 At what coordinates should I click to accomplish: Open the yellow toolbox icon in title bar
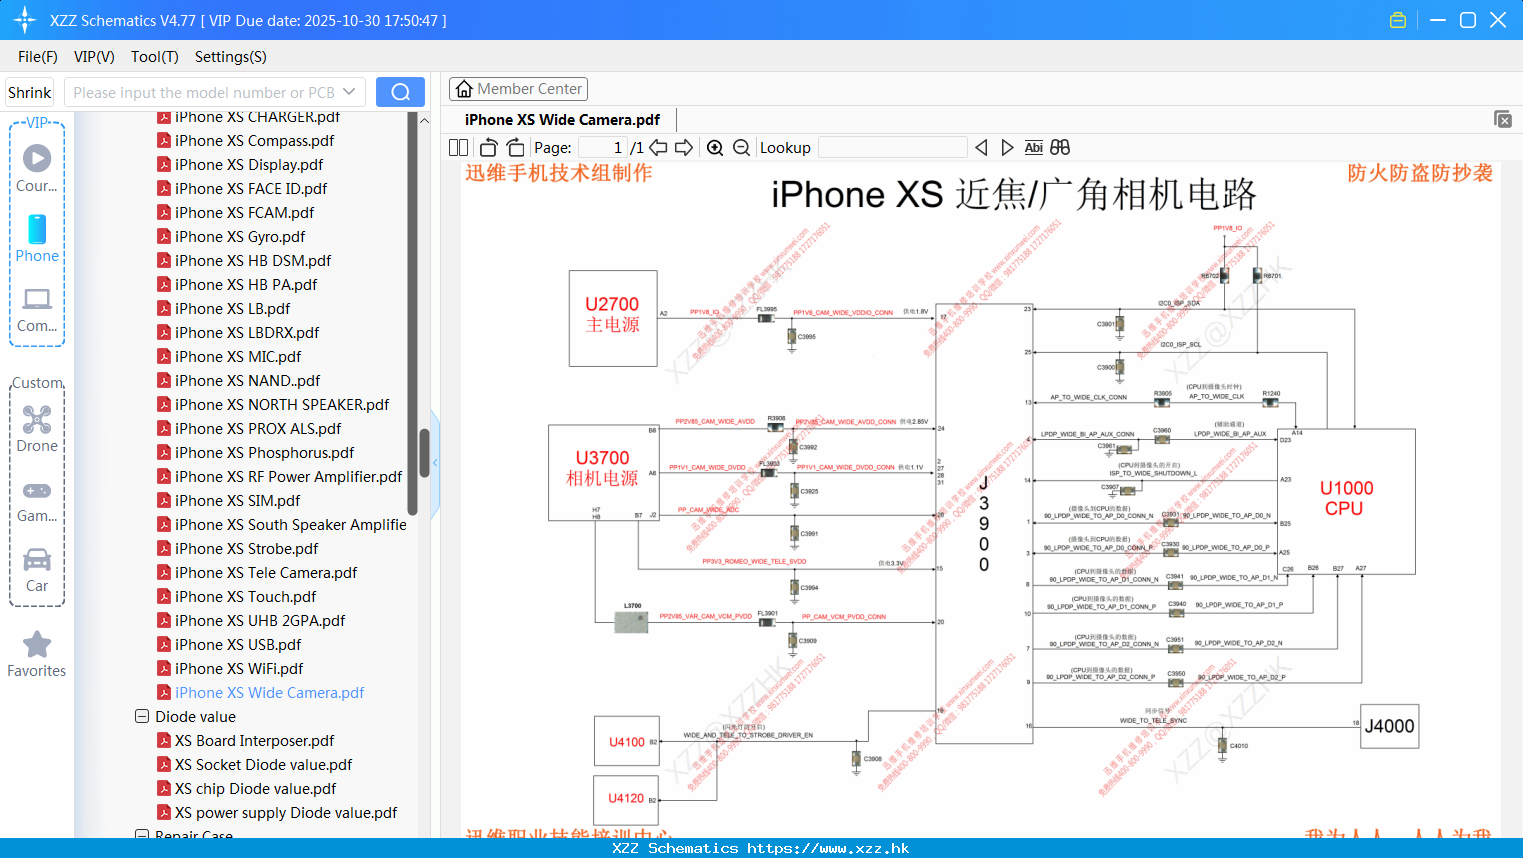tap(1398, 20)
